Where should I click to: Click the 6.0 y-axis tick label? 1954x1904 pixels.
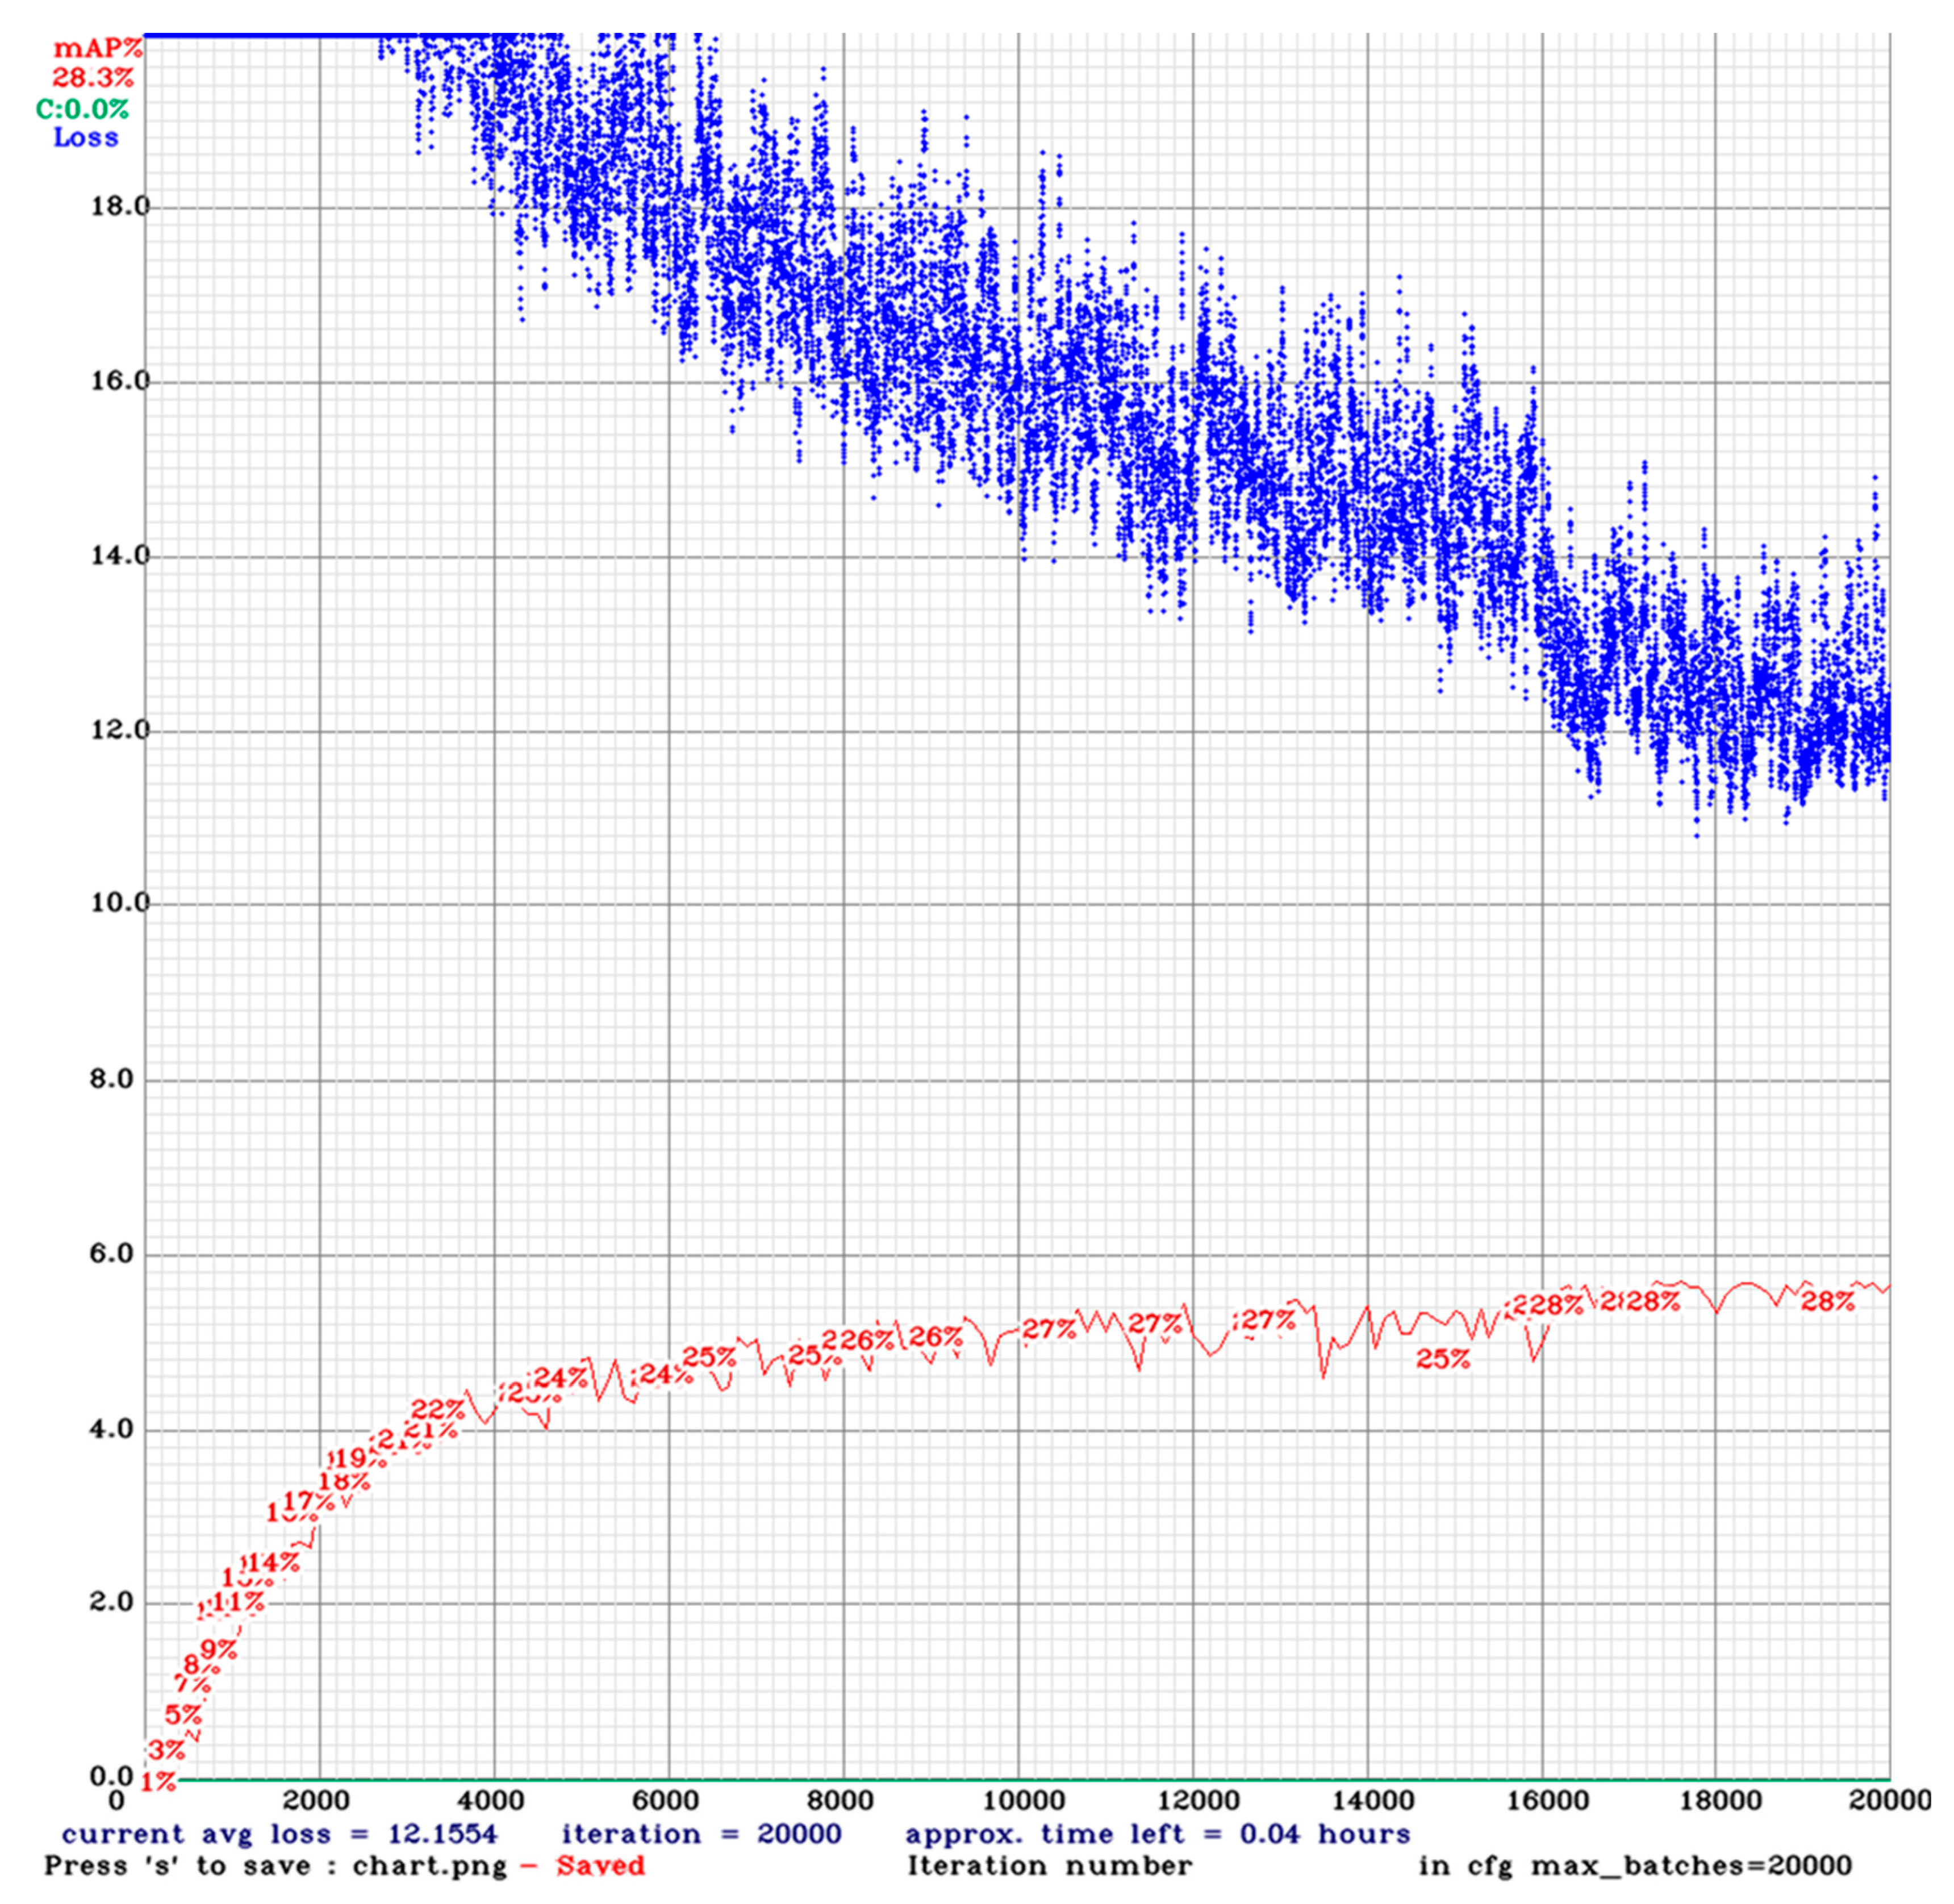112,1254
